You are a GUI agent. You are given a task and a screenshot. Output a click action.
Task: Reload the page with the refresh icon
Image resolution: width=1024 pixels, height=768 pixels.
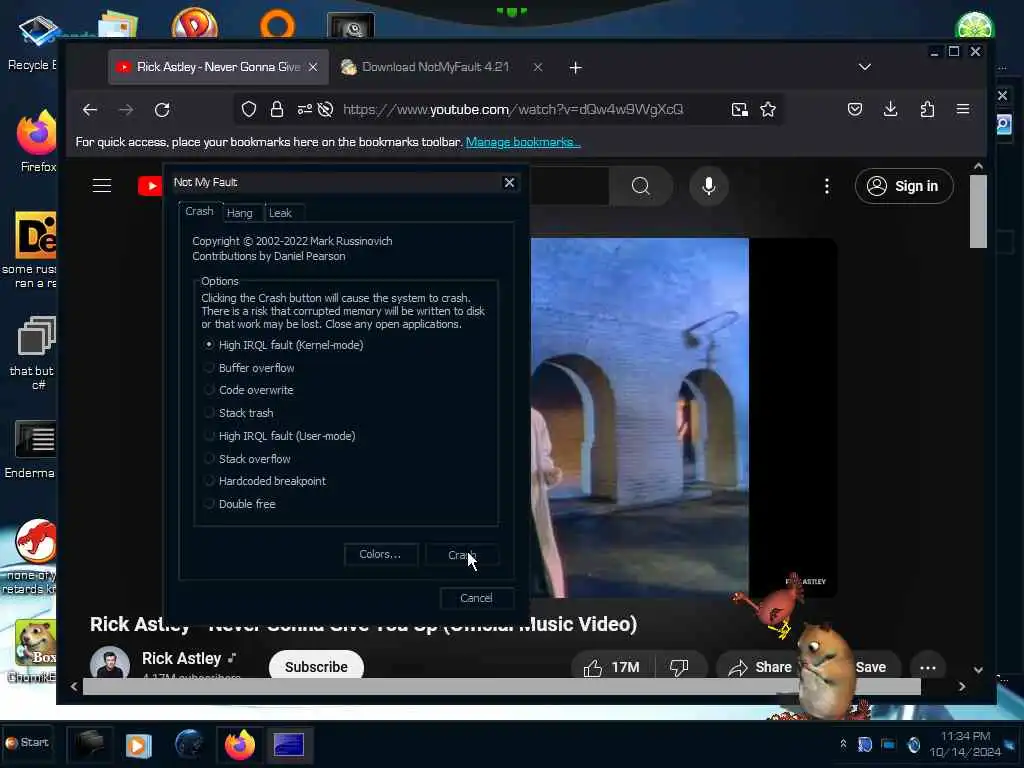click(162, 110)
